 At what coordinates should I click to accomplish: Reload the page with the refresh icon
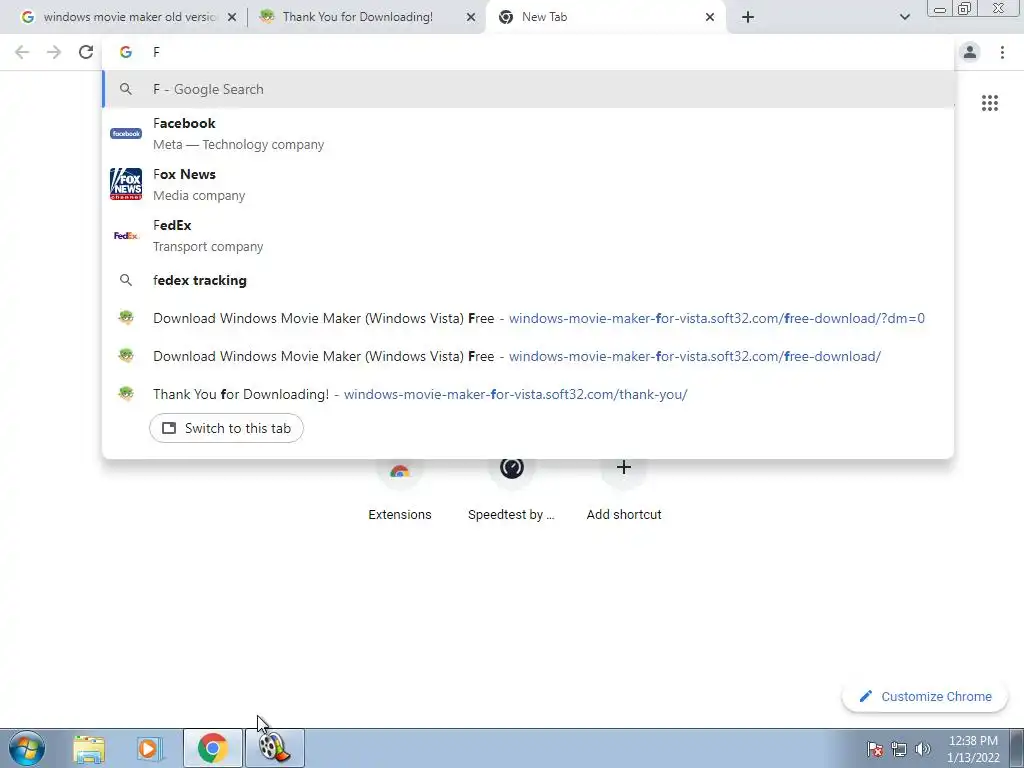86,52
